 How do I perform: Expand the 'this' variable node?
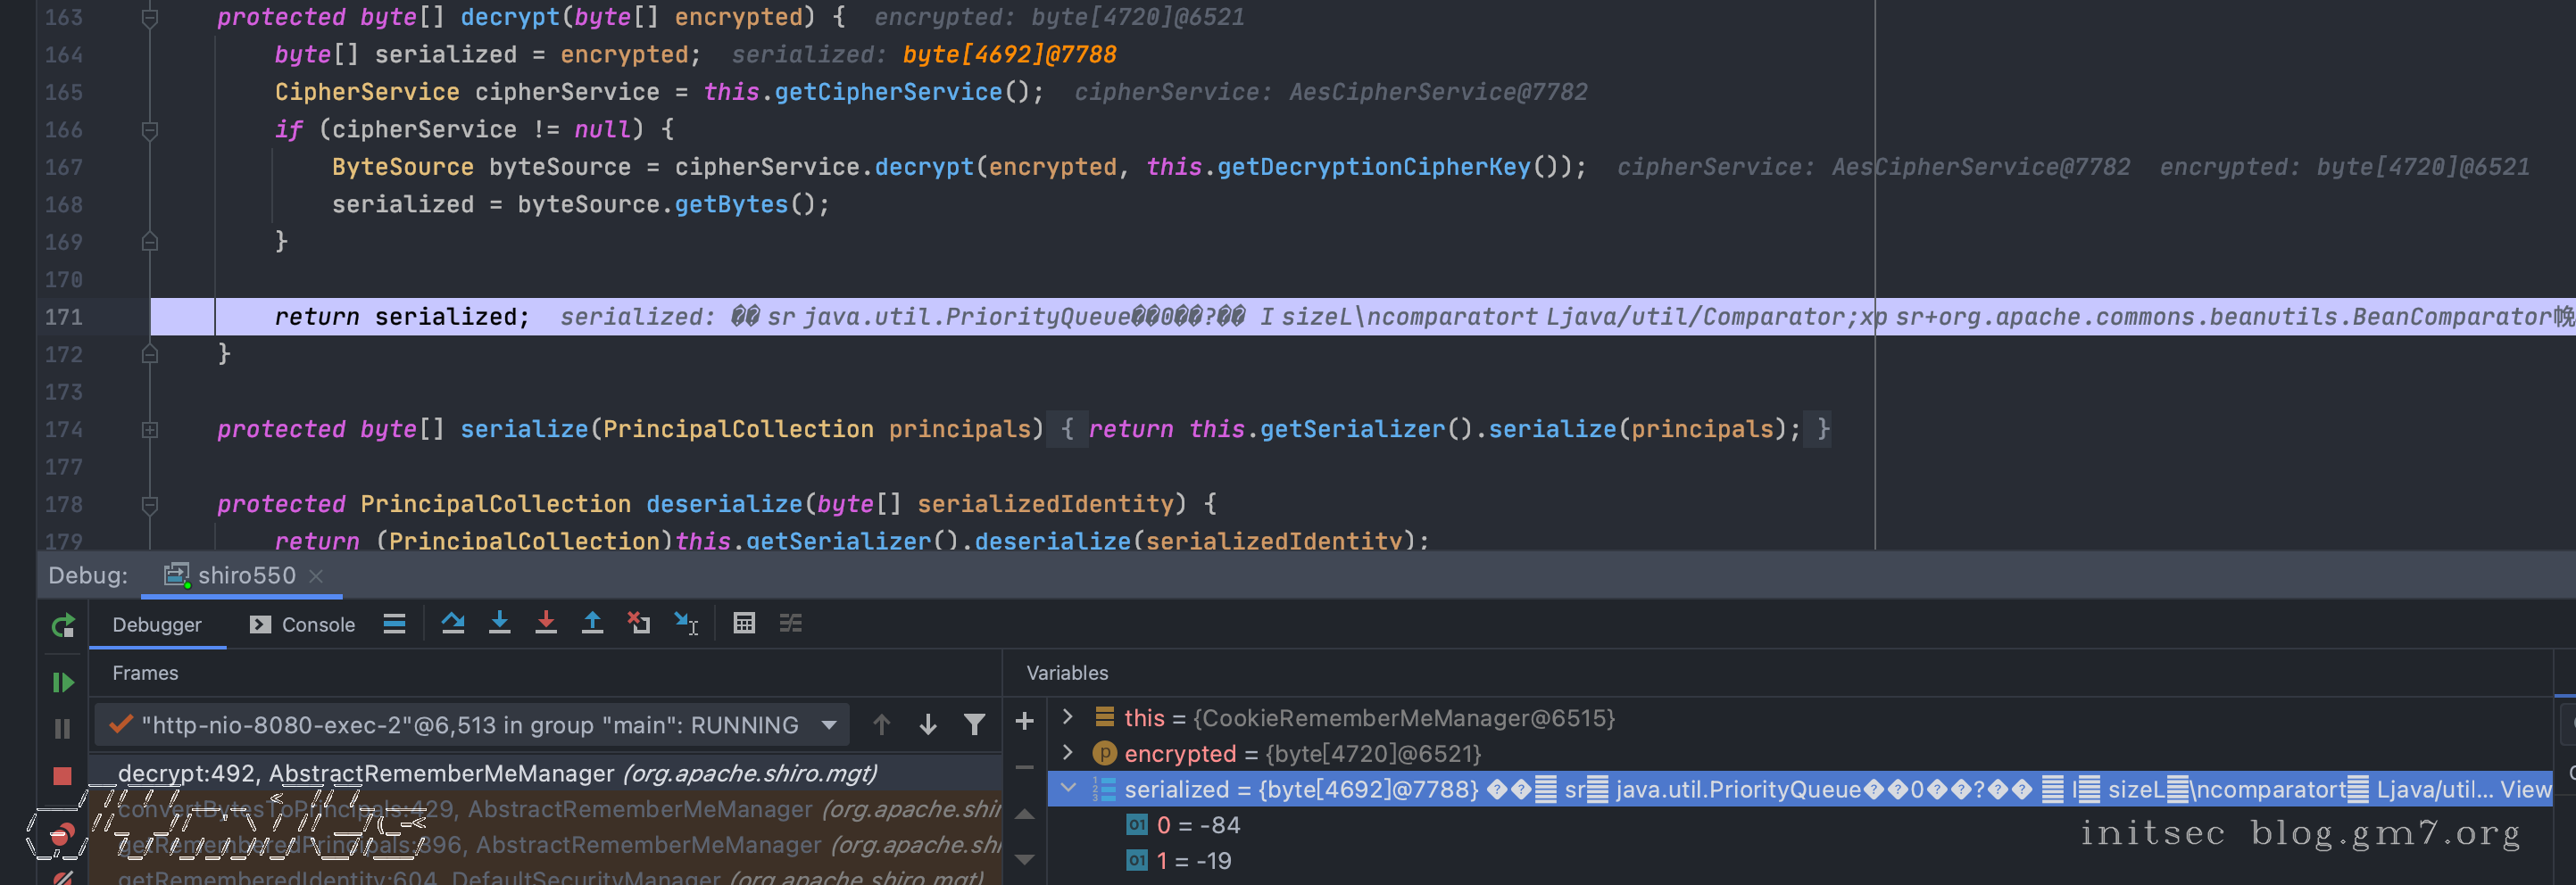tap(1067, 717)
